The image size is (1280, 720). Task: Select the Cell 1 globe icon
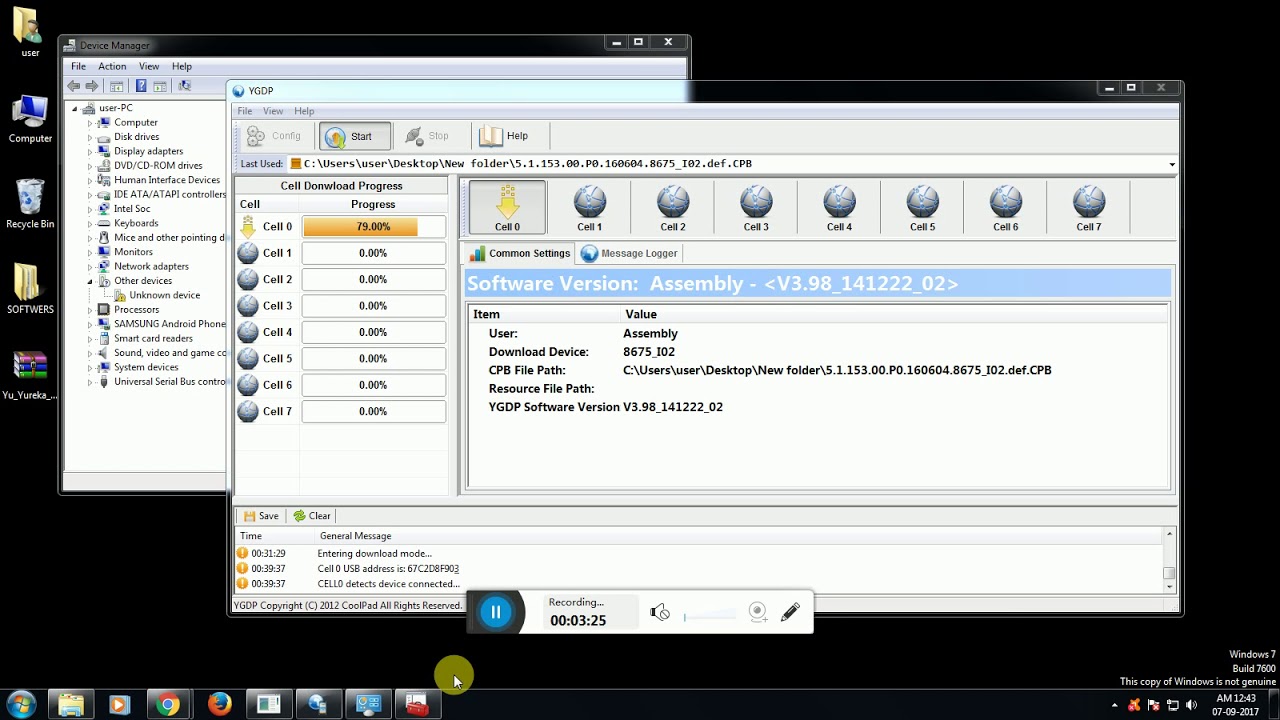(590, 206)
